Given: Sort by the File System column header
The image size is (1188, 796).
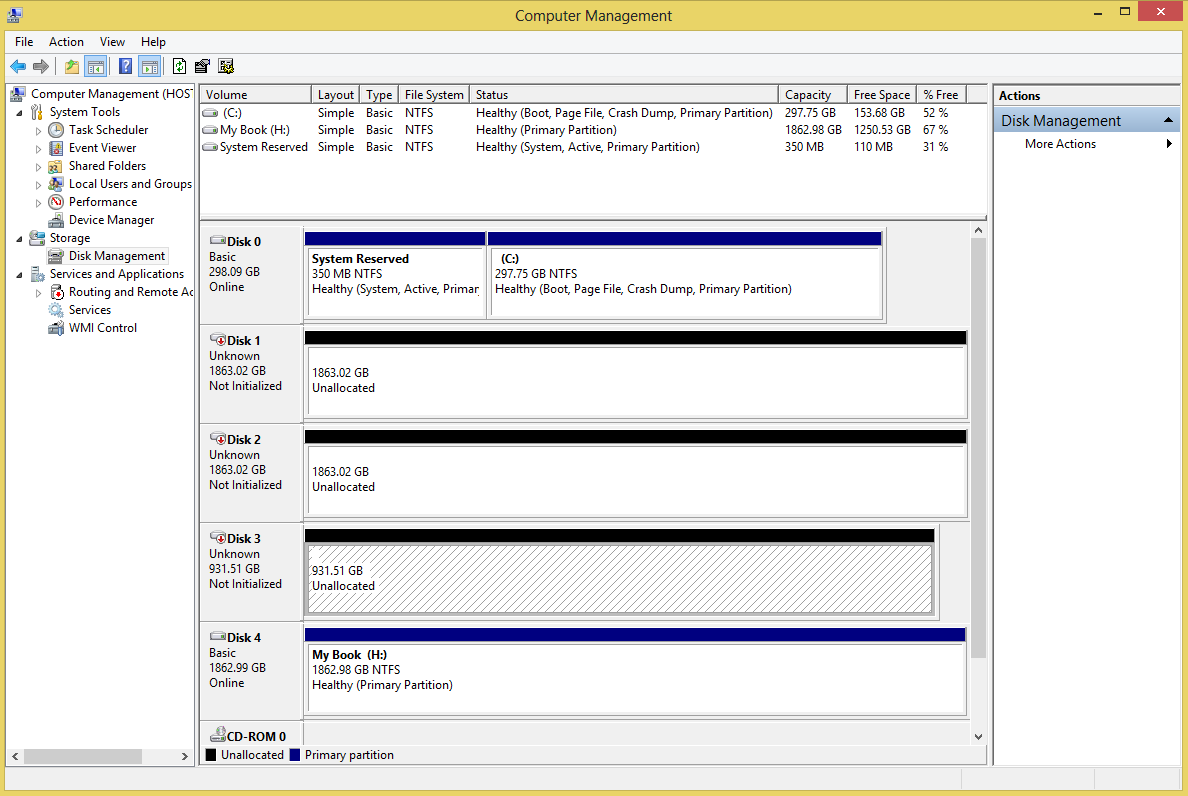Looking at the screenshot, I should [433, 95].
